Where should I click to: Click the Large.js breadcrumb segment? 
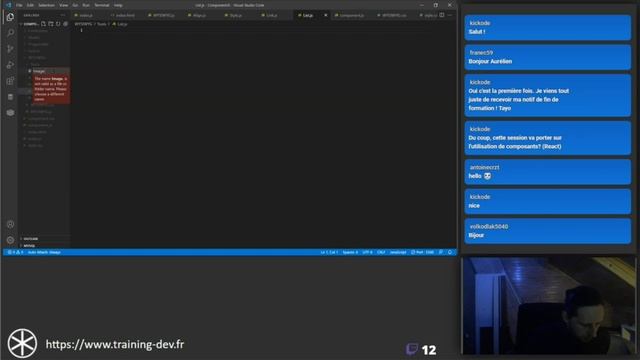click(x=120, y=24)
